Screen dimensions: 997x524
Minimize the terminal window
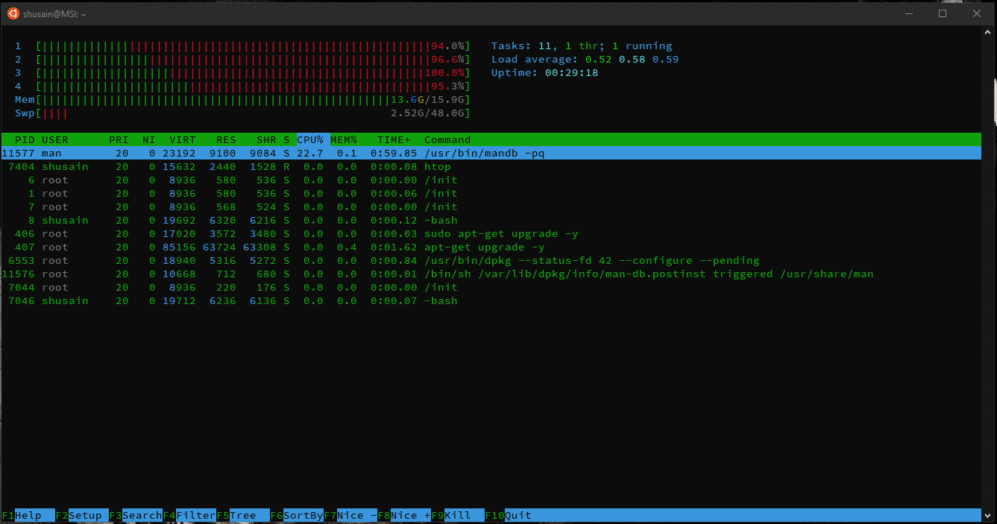(909, 13)
